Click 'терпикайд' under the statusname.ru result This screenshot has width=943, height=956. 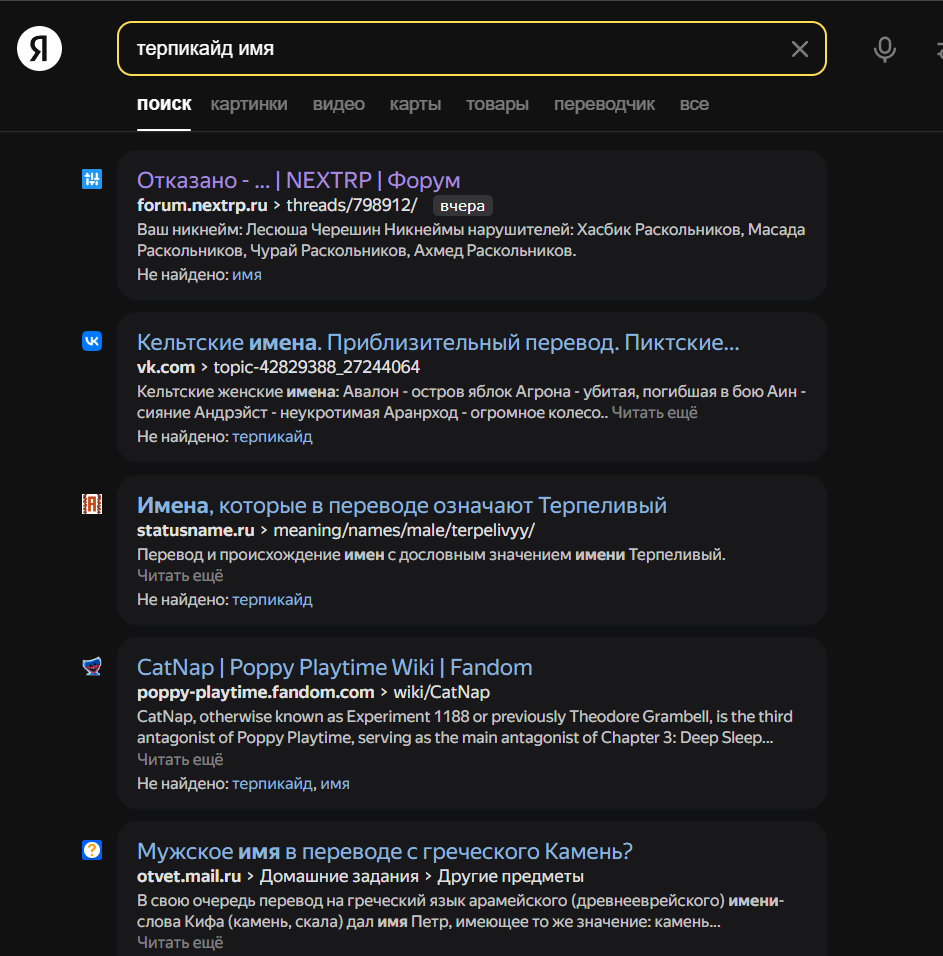[x=272, y=600]
